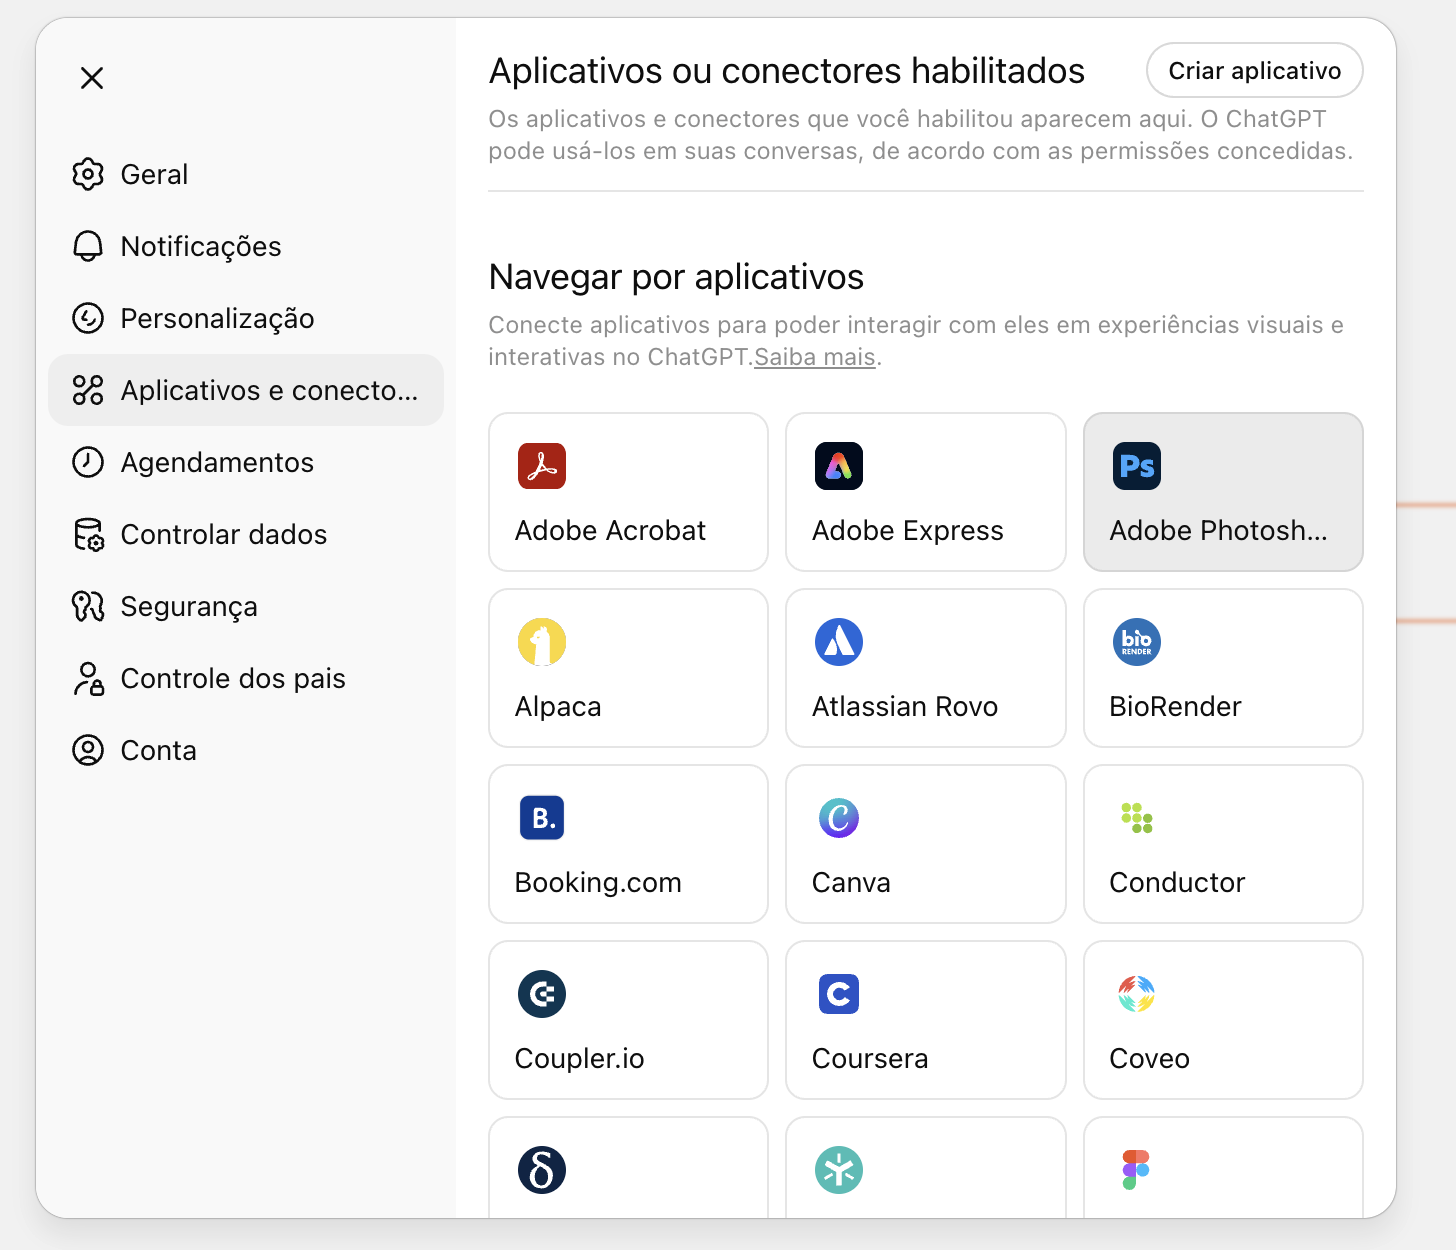Open the Booking.com app
1456x1250 pixels.
[628, 844]
